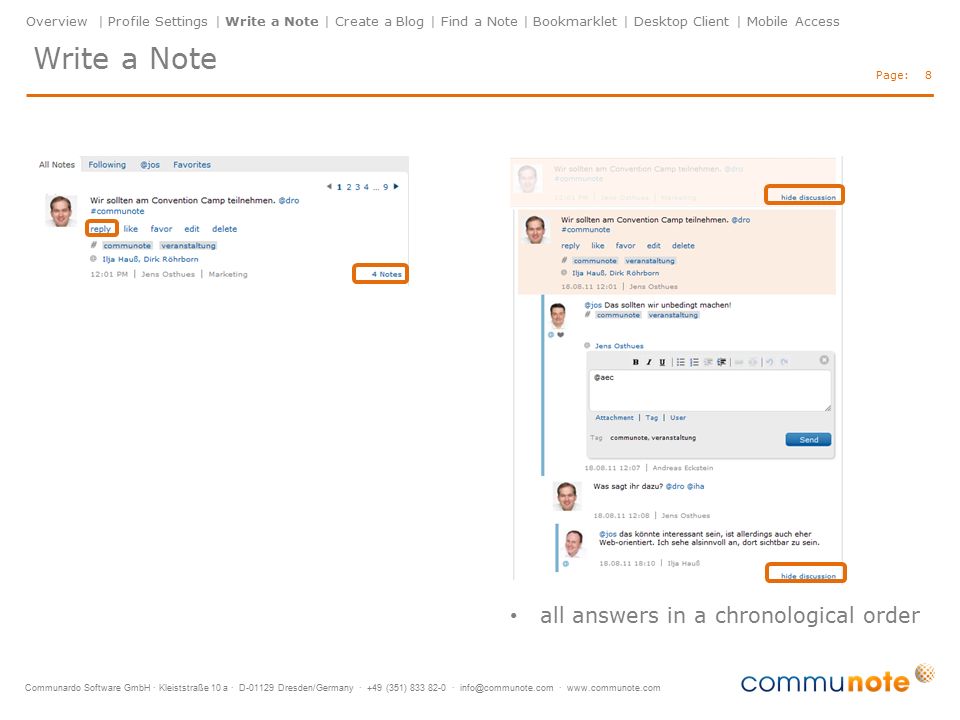Click reply in the highlighted discussion note

point(571,246)
